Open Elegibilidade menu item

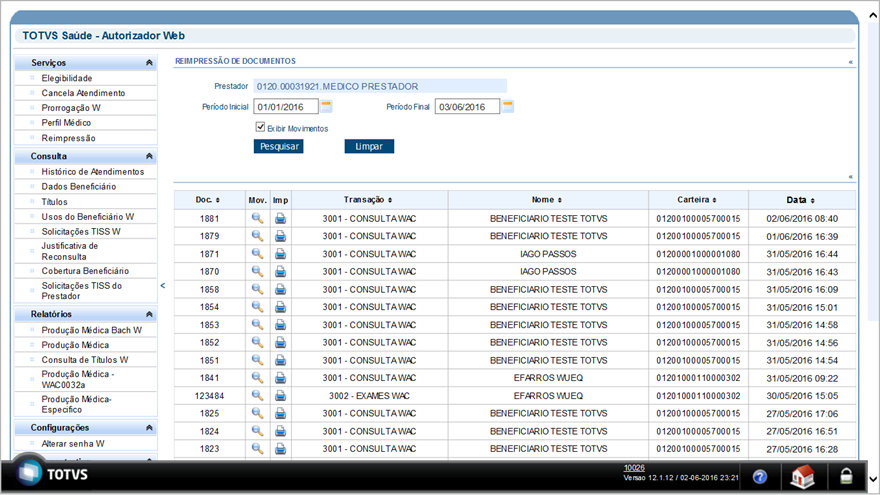click(x=67, y=78)
